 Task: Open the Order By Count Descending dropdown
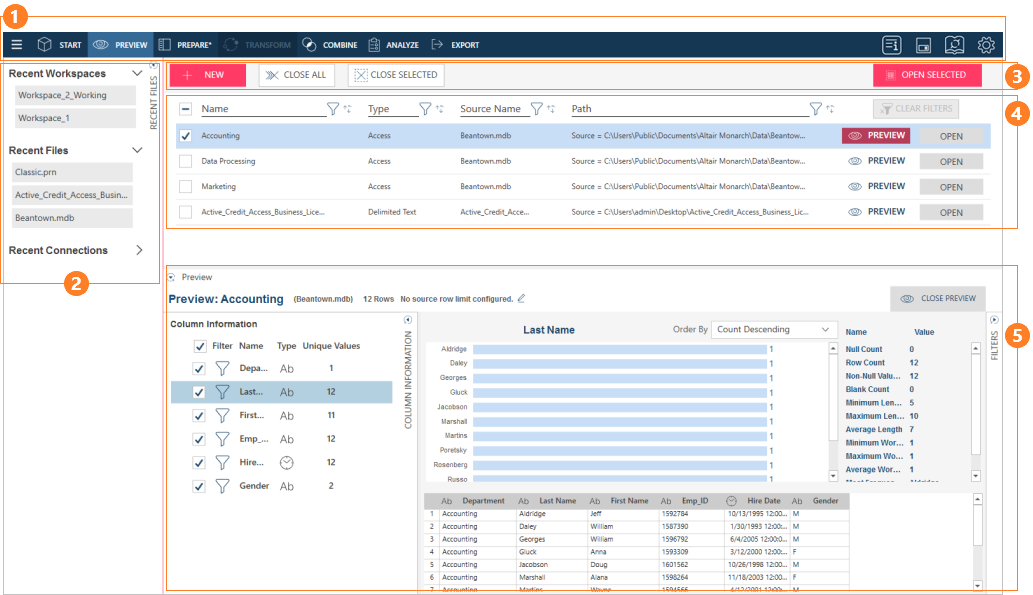tap(775, 329)
